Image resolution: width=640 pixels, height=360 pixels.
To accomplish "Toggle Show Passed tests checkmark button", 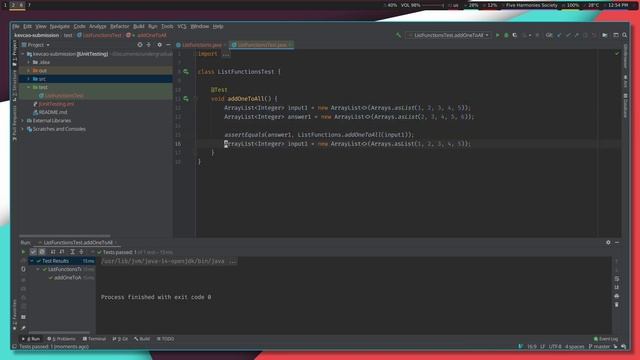I will [x=33, y=252].
